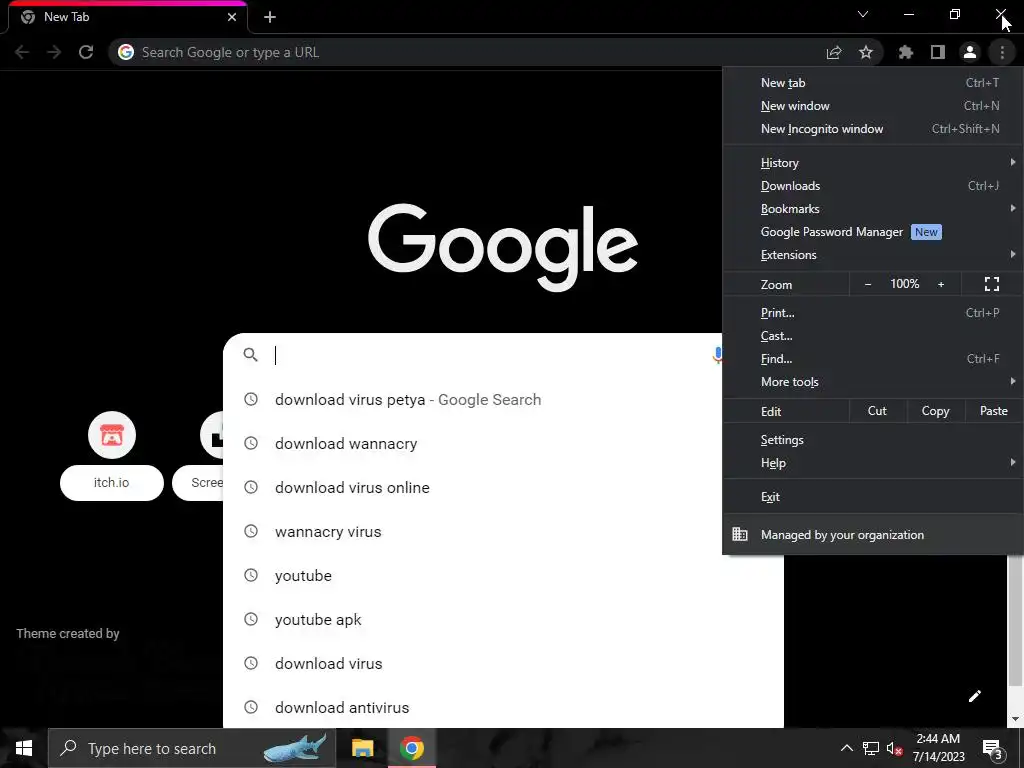Click the magnifier icon in search box

(250, 355)
